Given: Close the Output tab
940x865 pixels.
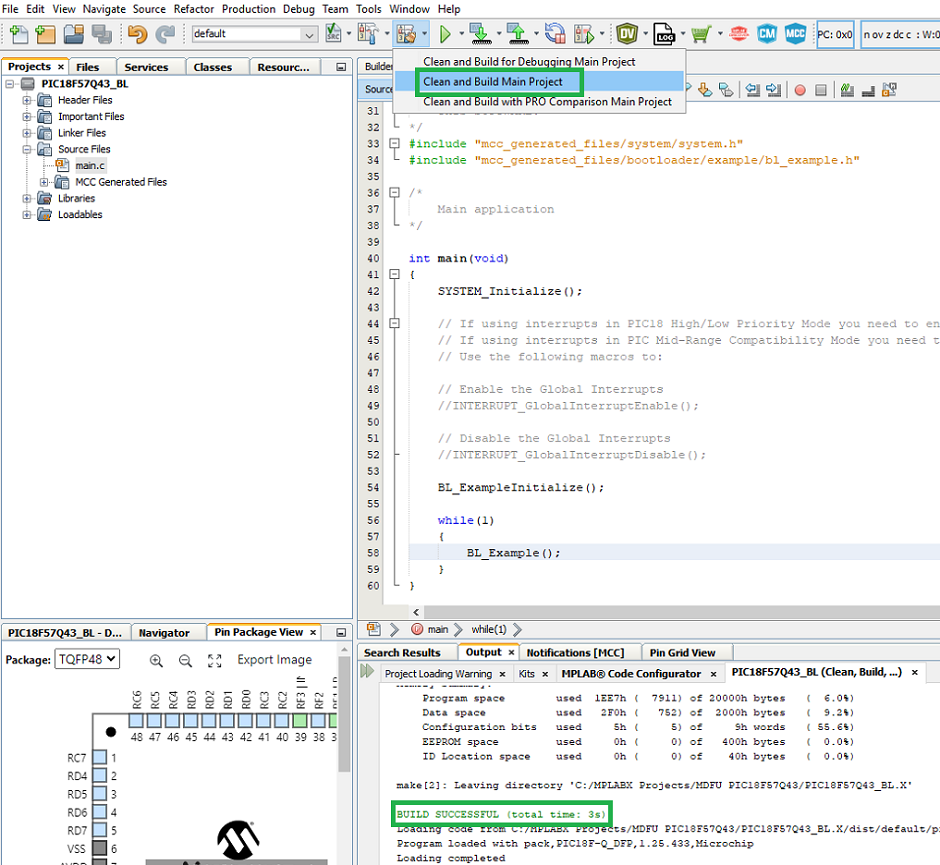Looking at the screenshot, I should [511, 652].
